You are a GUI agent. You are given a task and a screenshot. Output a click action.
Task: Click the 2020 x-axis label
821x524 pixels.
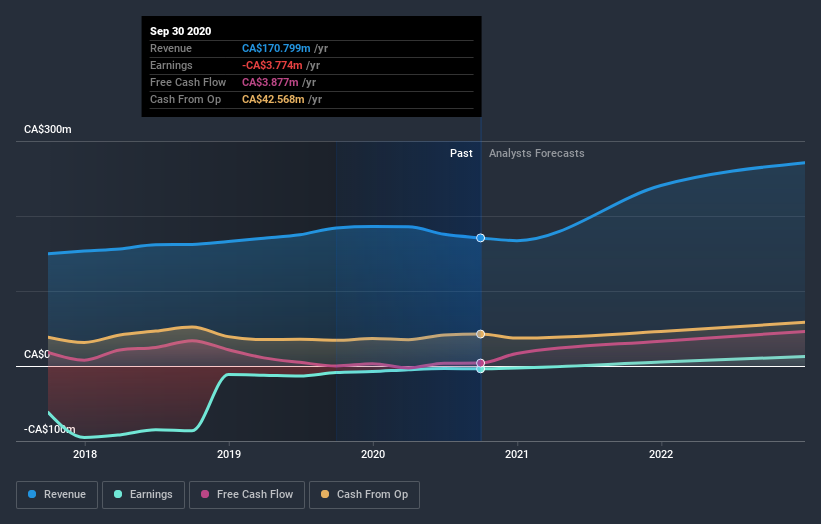tap(373, 454)
